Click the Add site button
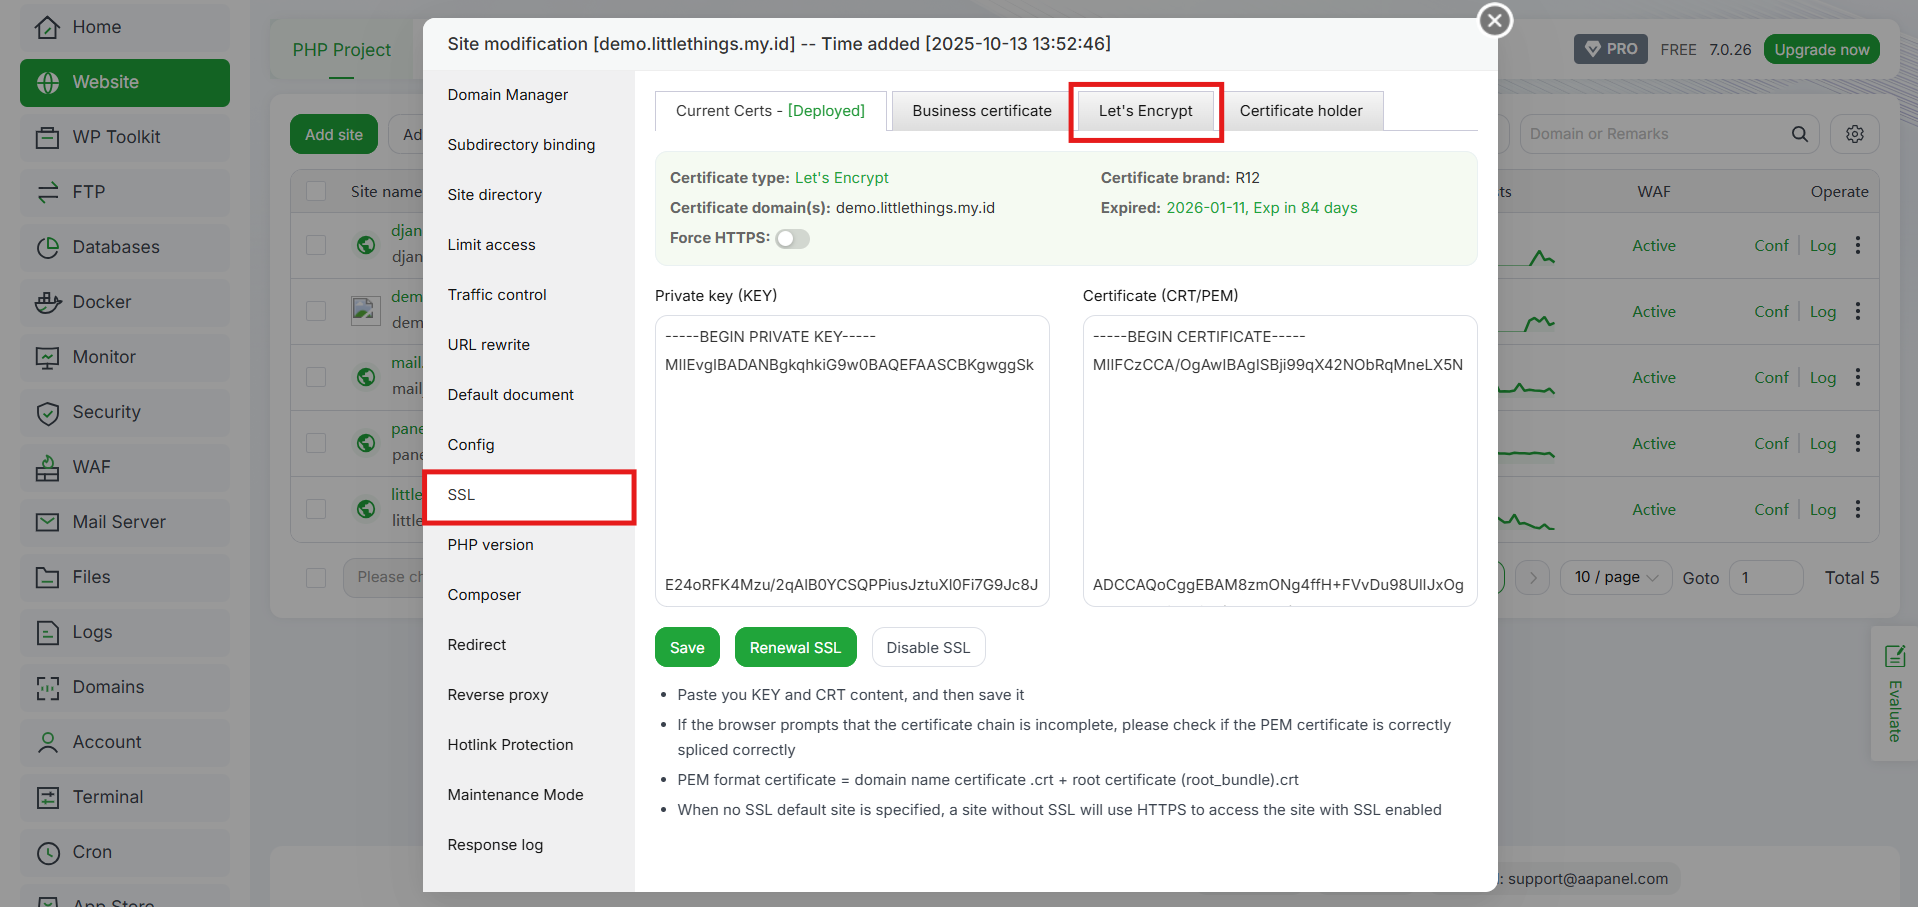Image resolution: width=1918 pixels, height=907 pixels. click(x=334, y=134)
